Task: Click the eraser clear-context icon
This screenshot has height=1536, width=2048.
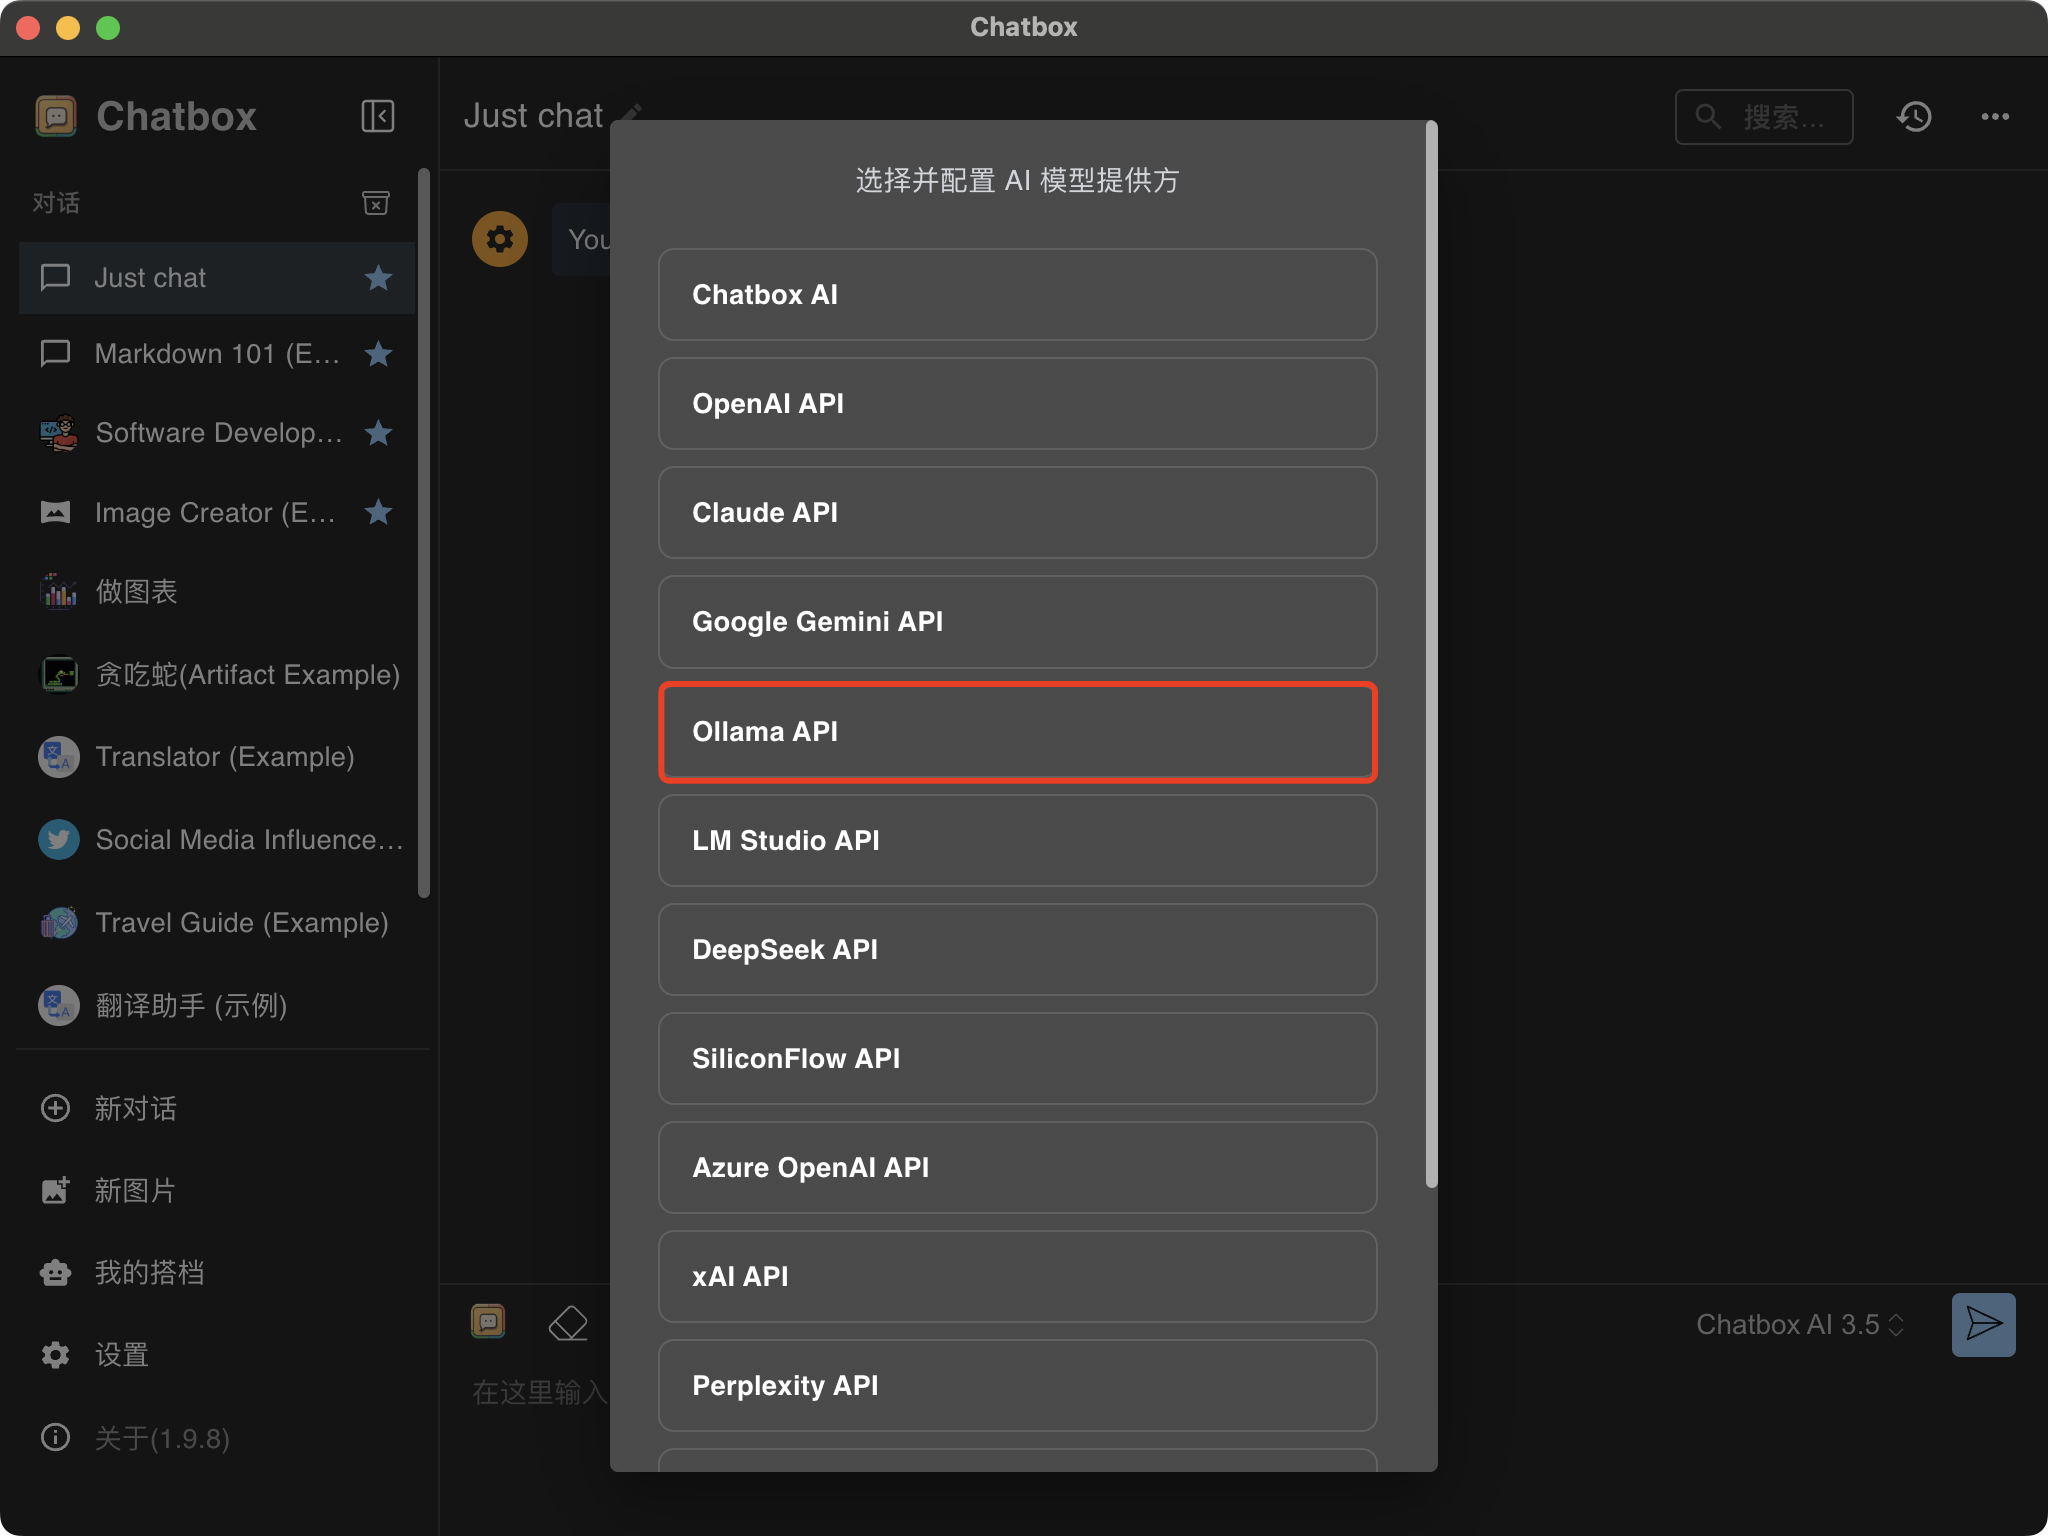Action: (568, 1323)
